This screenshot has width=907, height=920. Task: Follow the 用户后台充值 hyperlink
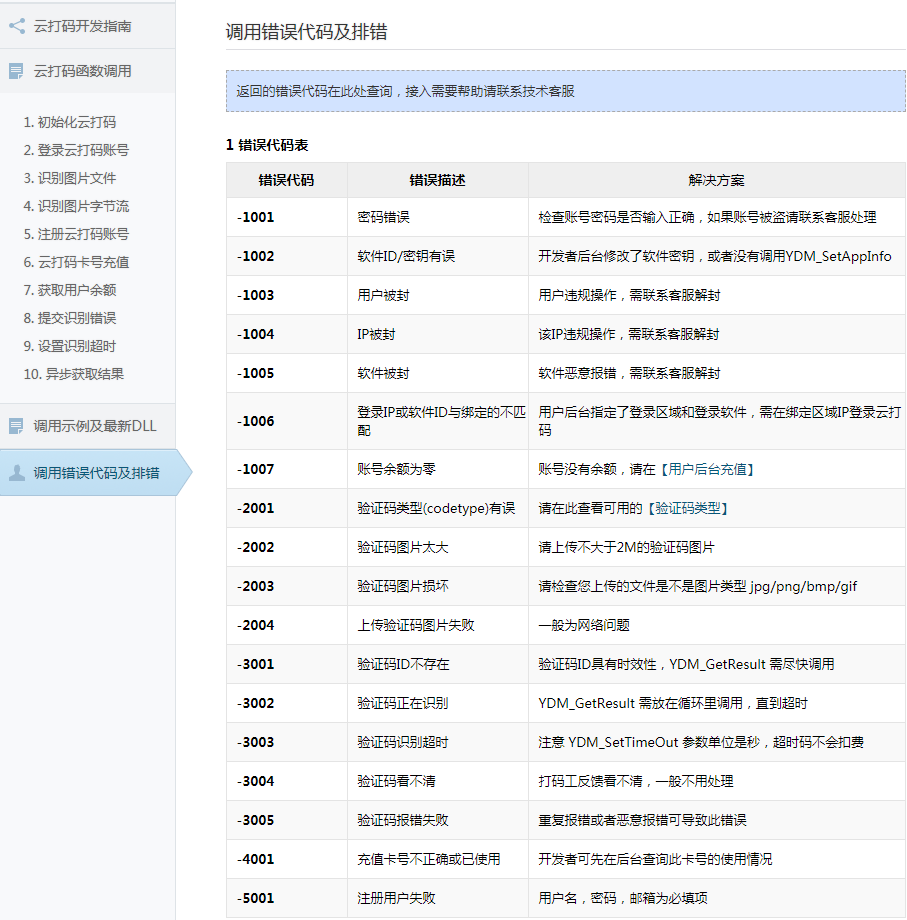(707, 469)
